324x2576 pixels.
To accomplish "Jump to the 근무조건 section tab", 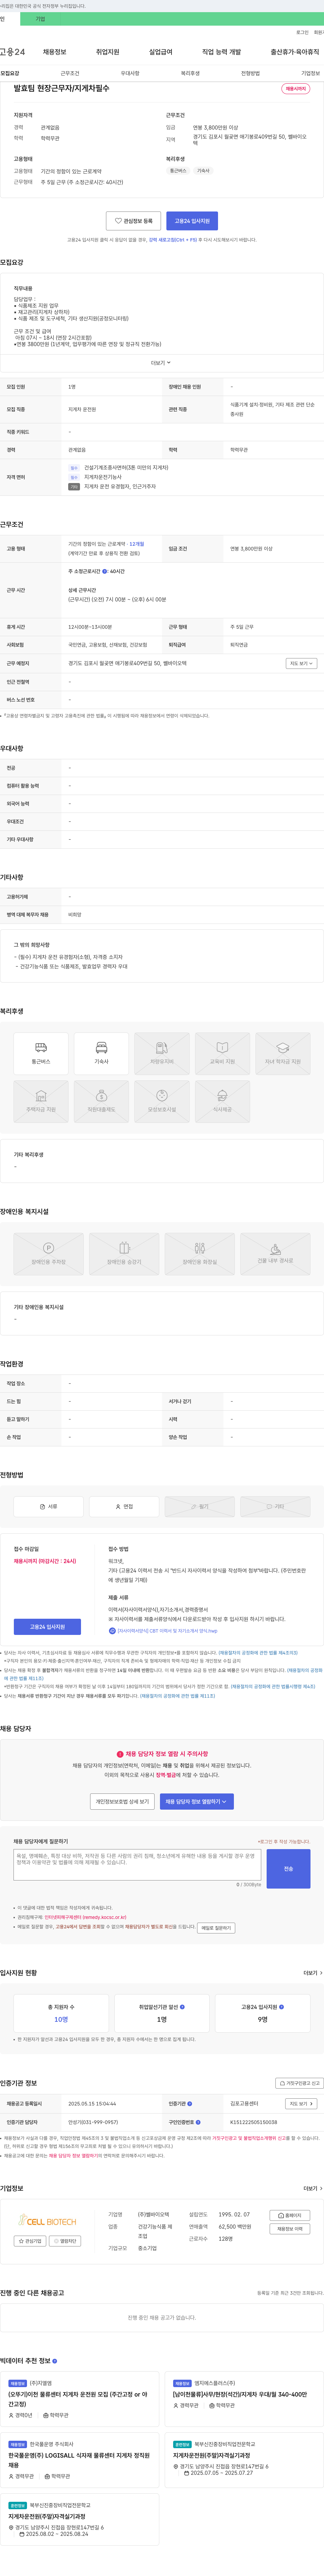I will [70, 73].
